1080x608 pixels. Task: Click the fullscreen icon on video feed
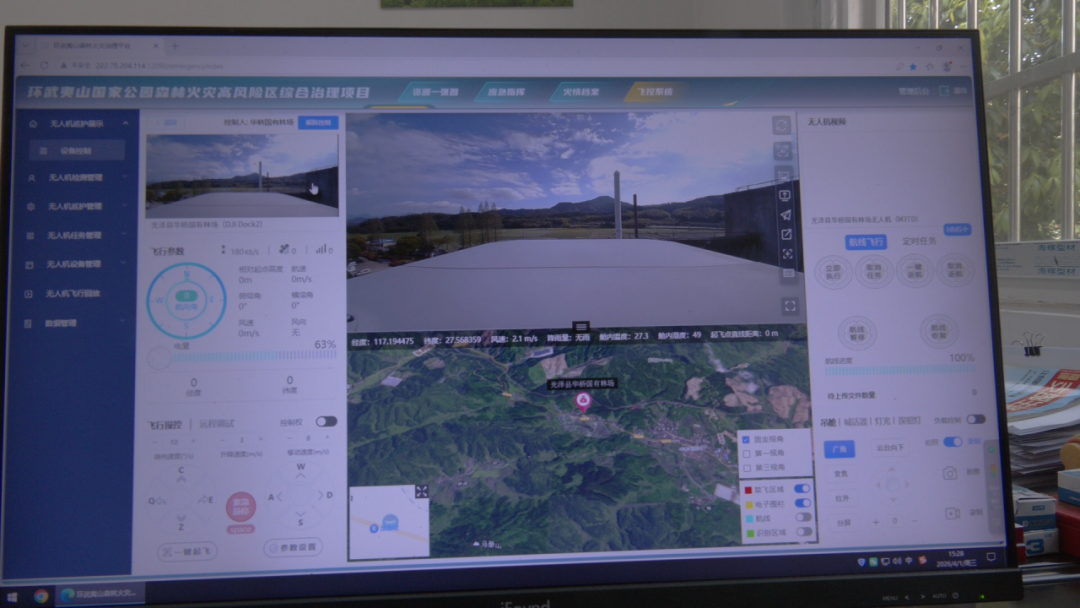(x=789, y=306)
